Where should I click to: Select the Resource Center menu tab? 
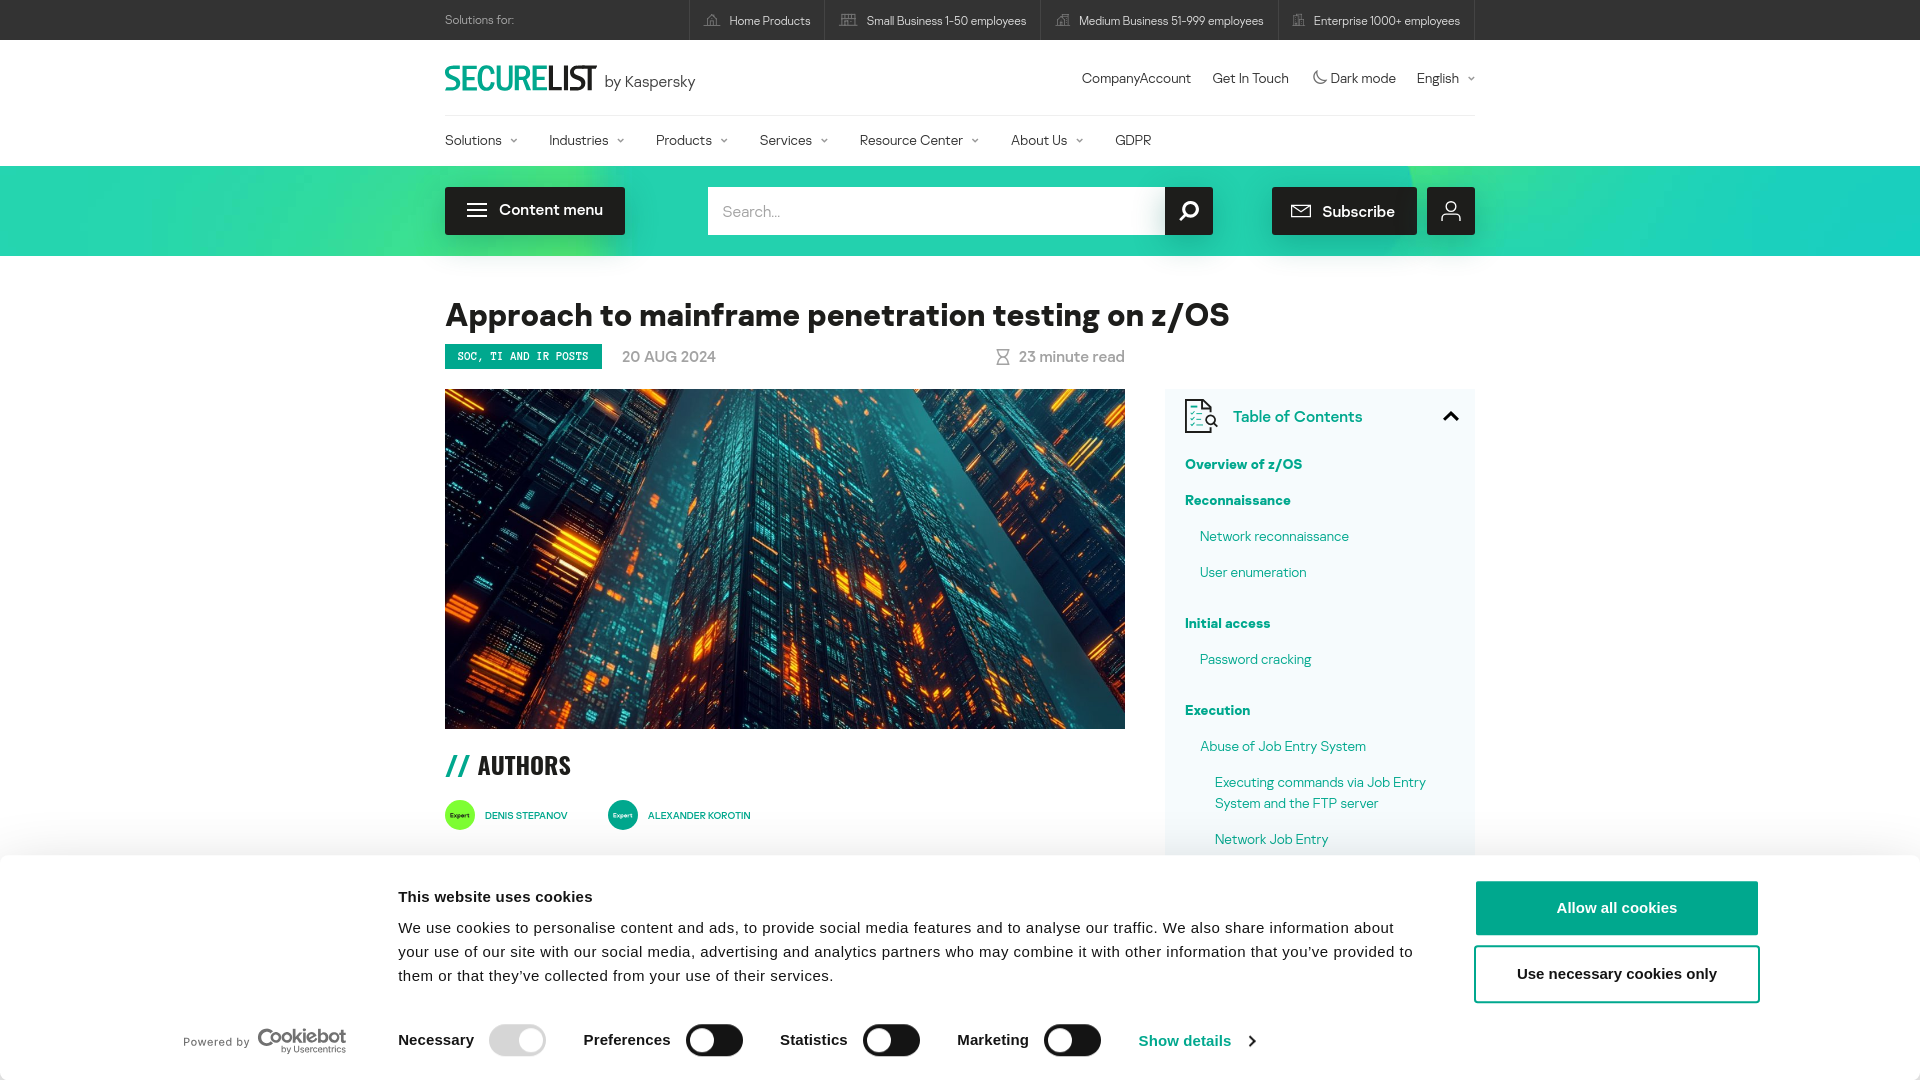coord(918,138)
